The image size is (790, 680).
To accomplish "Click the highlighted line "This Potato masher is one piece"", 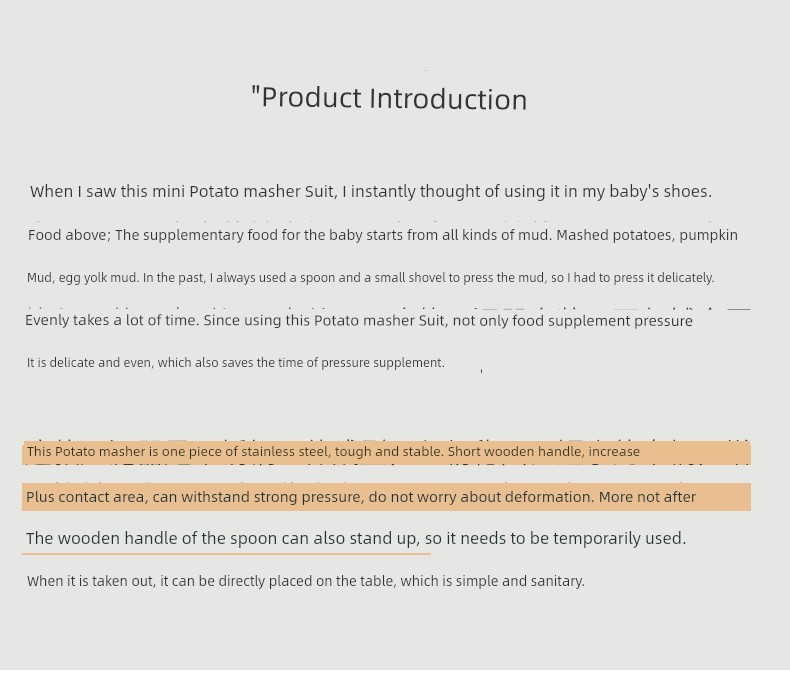I will tap(333, 452).
